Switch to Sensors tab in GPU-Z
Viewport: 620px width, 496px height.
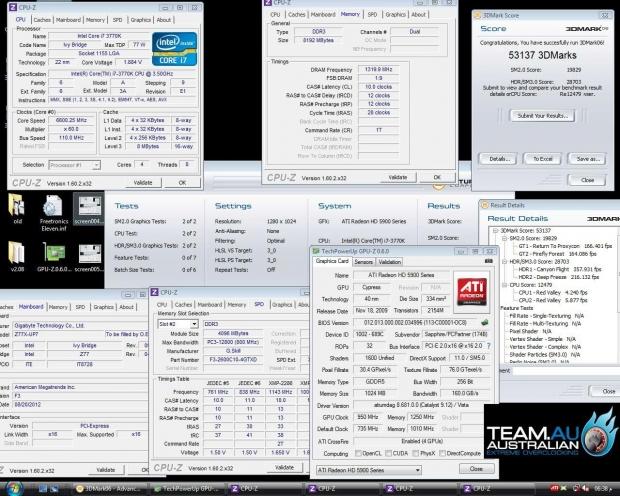coord(363,262)
